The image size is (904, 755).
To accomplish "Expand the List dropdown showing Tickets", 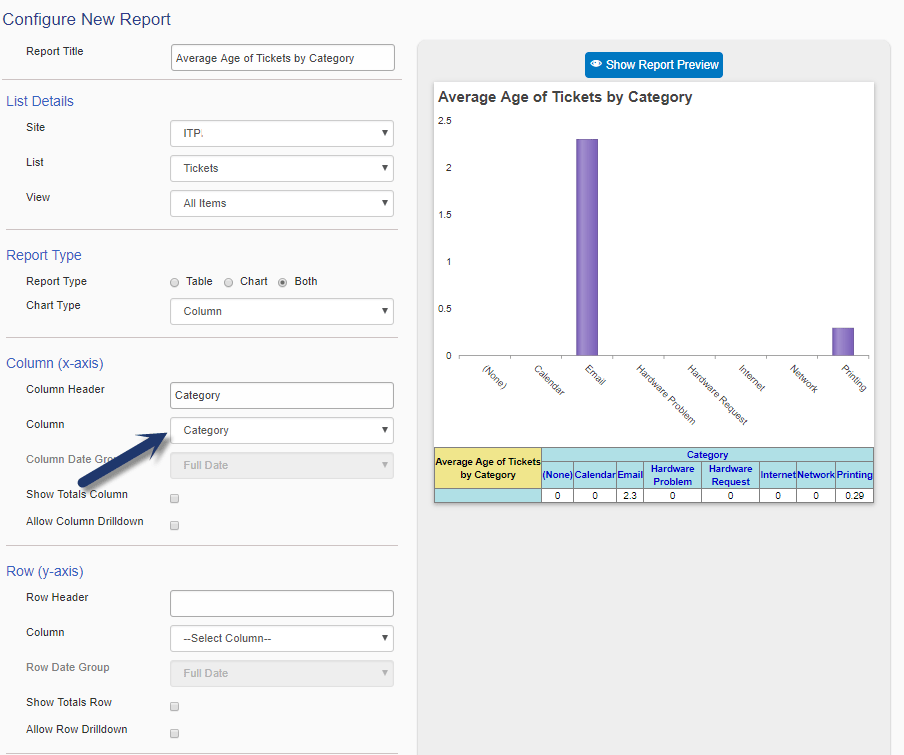I will [x=282, y=169].
